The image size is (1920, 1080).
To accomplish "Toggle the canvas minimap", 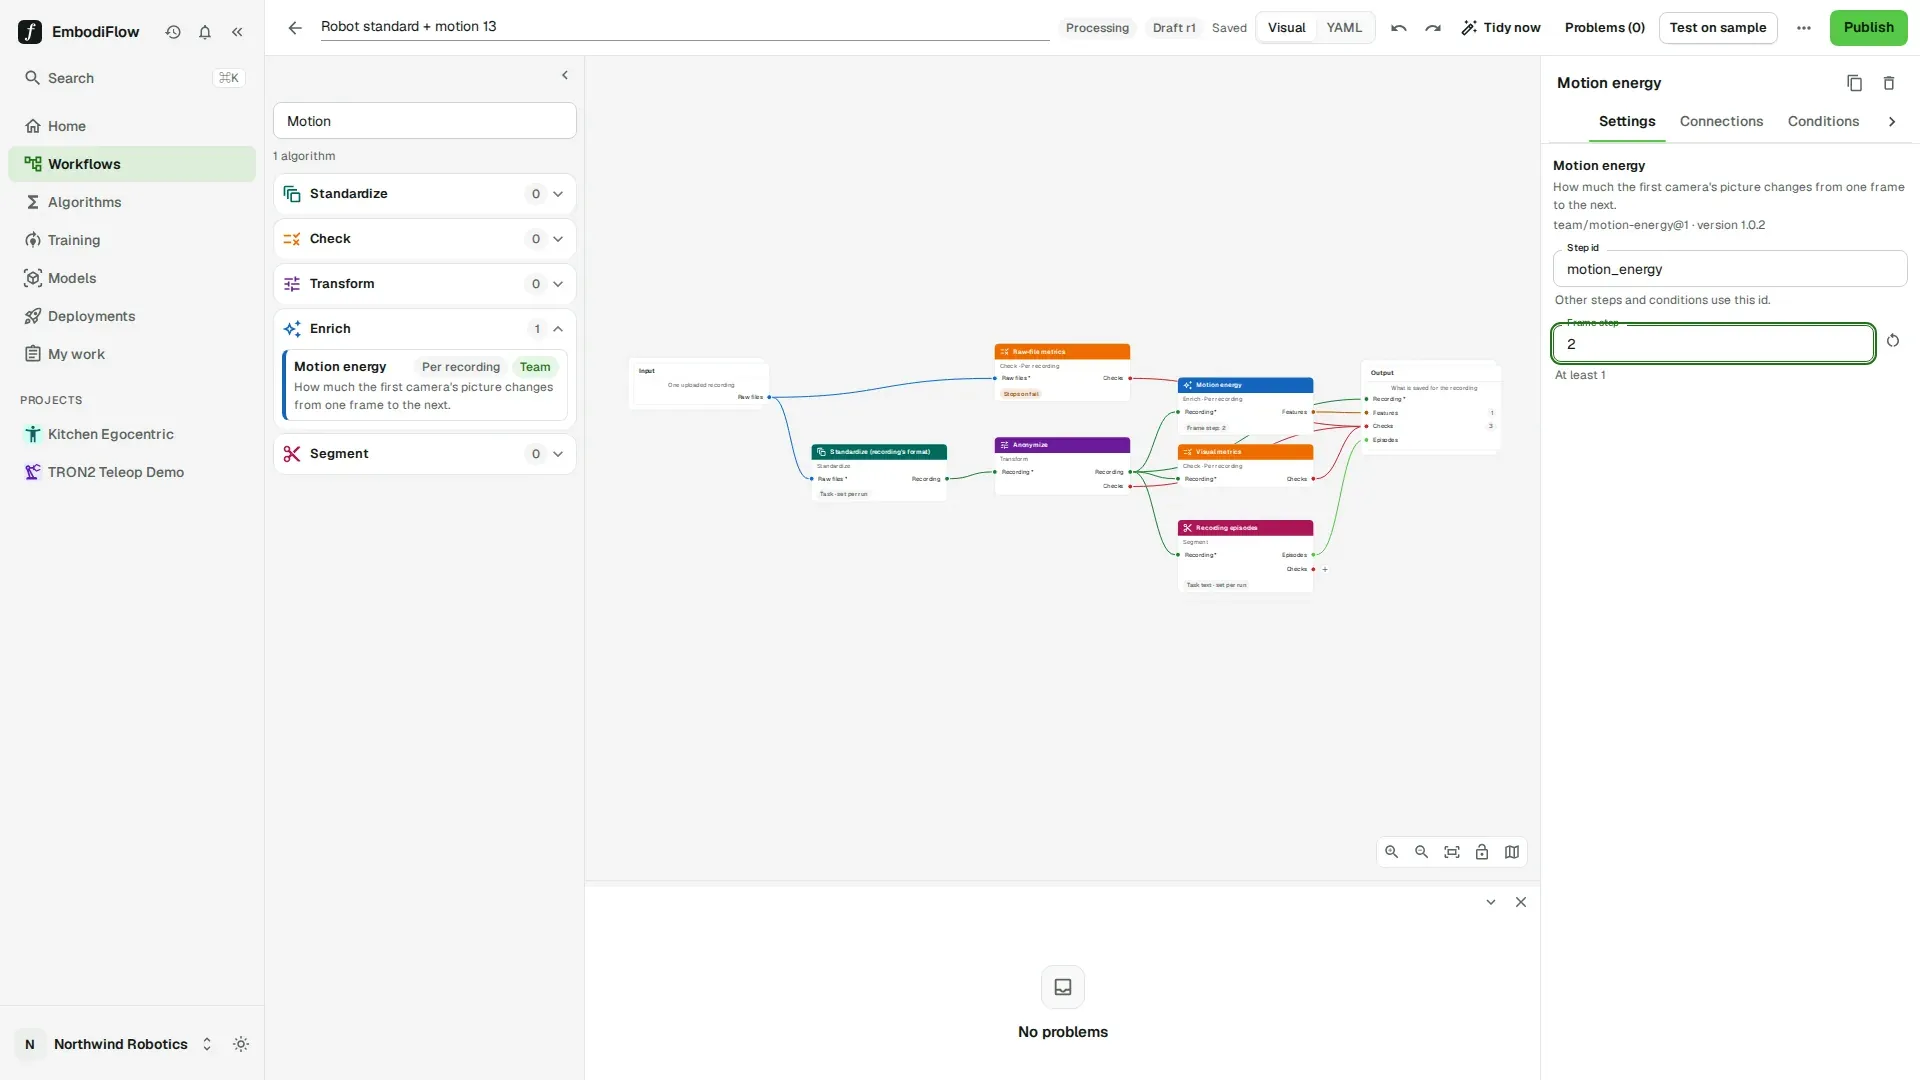I will click(1512, 852).
